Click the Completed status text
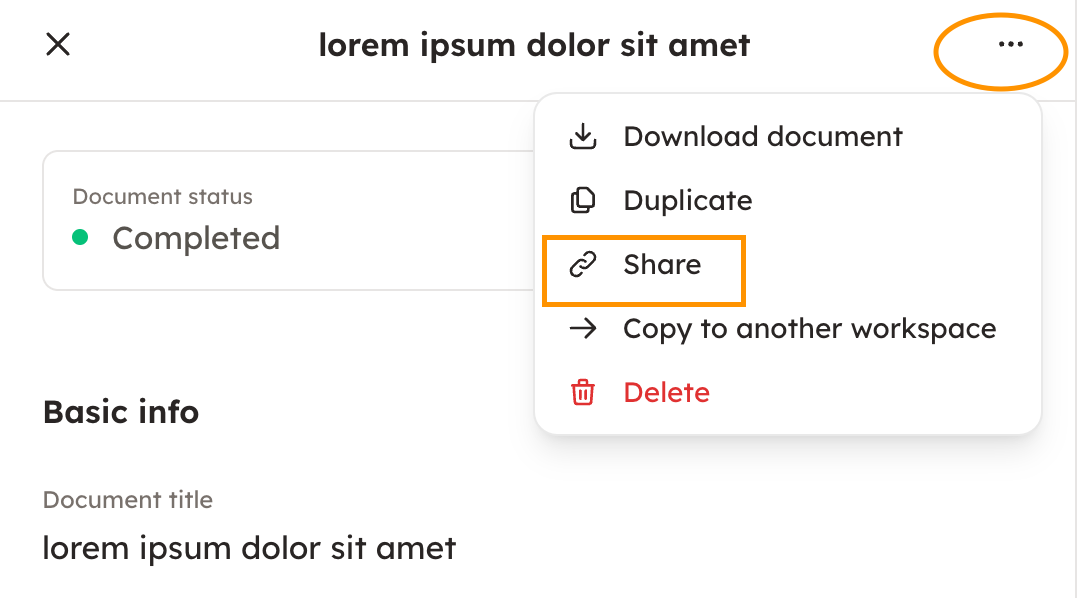Image resolution: width=1078 pixels, height=598 pixels. pos(196,238)
